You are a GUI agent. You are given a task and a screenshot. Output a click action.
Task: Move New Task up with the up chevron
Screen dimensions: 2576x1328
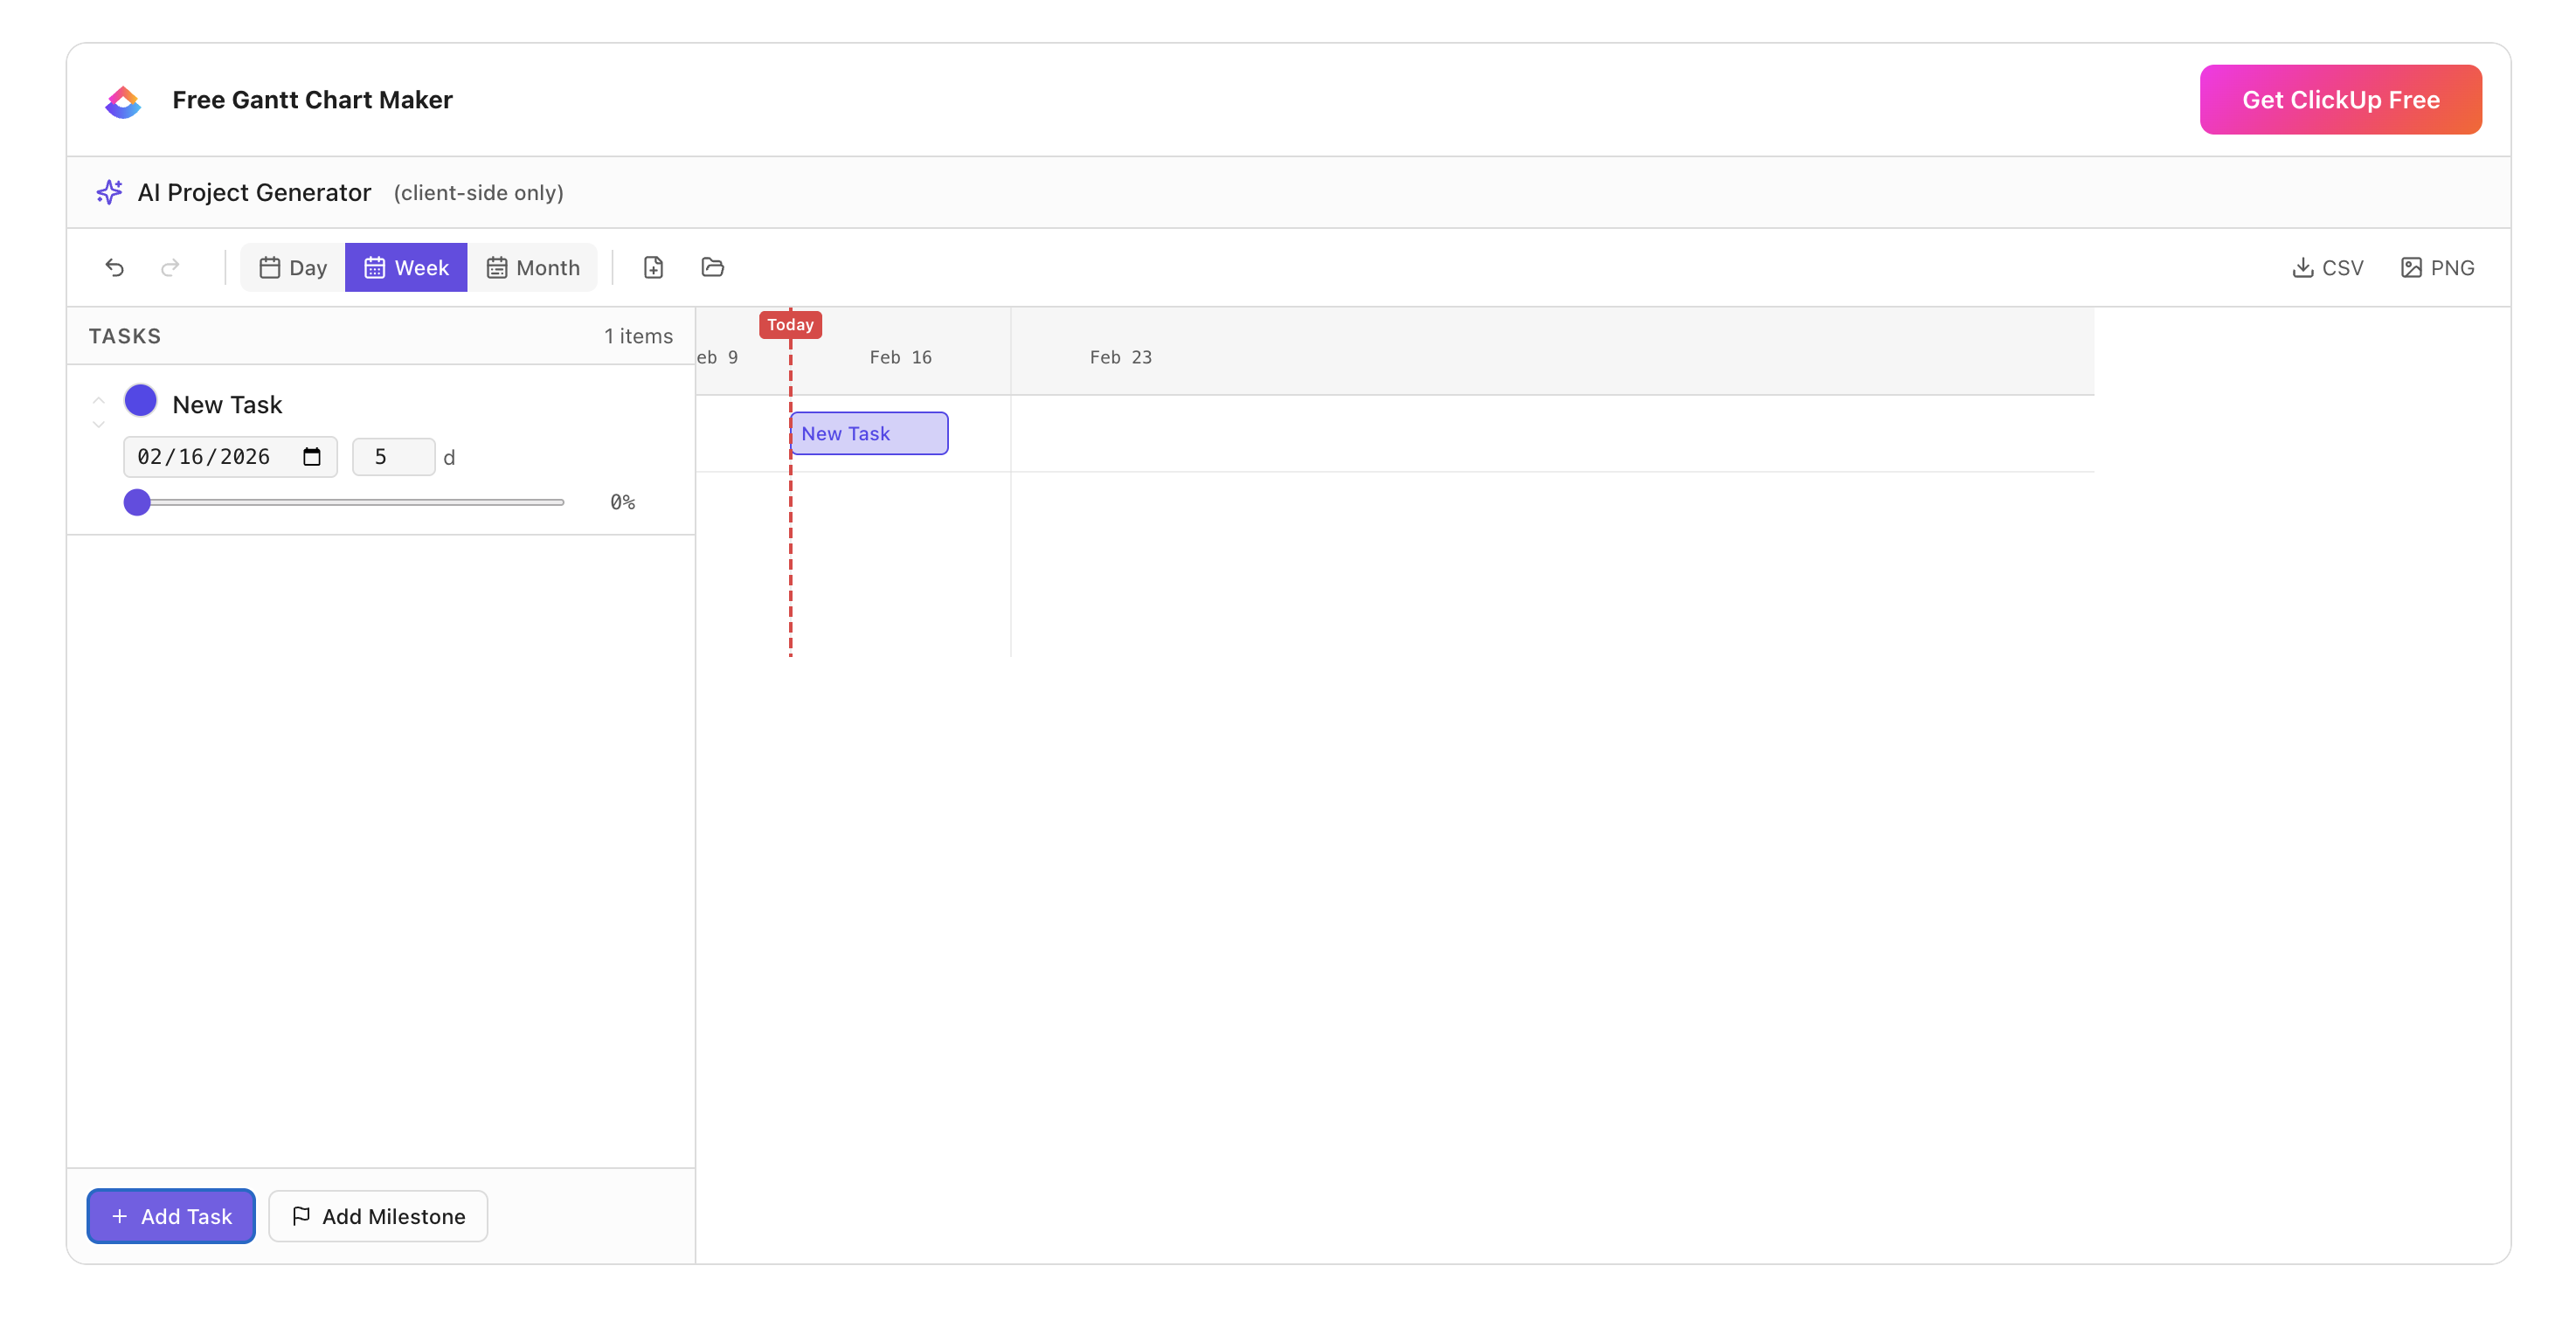pyautogui.click(x=99, y=400)
